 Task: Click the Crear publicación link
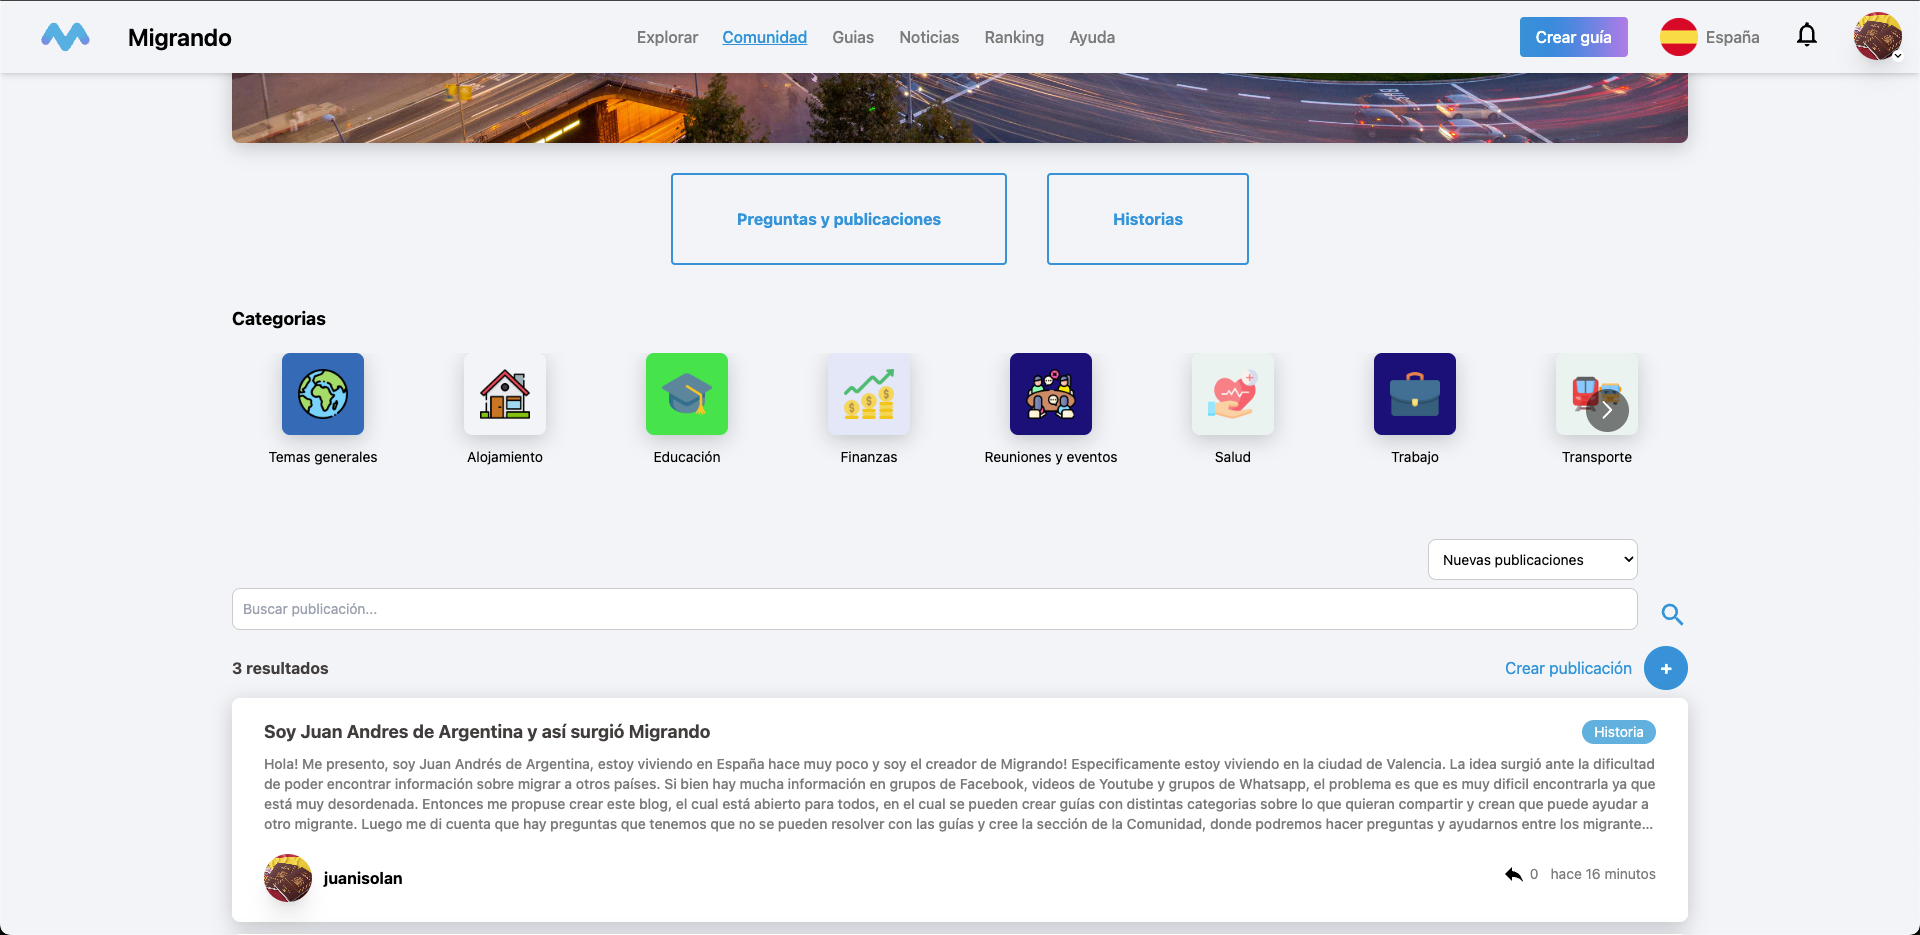pyautogui.click(x=1568, y=668)
